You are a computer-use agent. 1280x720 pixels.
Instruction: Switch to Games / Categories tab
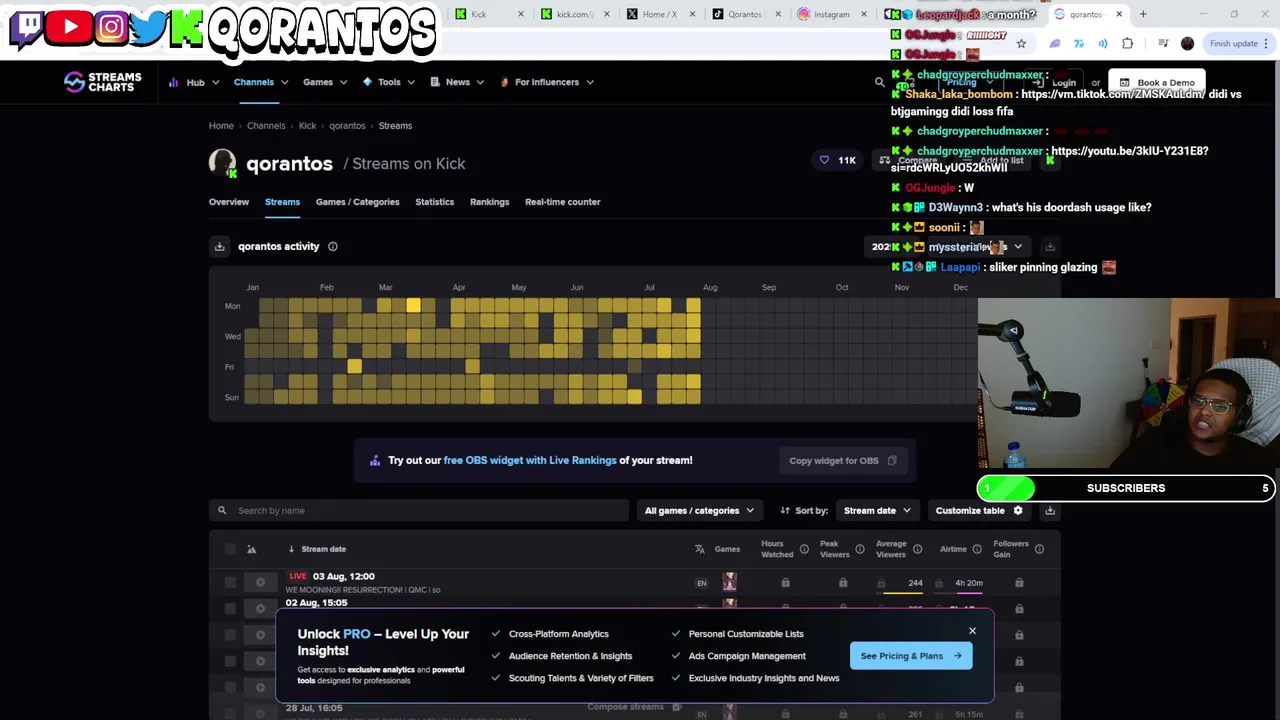[357, 202]
